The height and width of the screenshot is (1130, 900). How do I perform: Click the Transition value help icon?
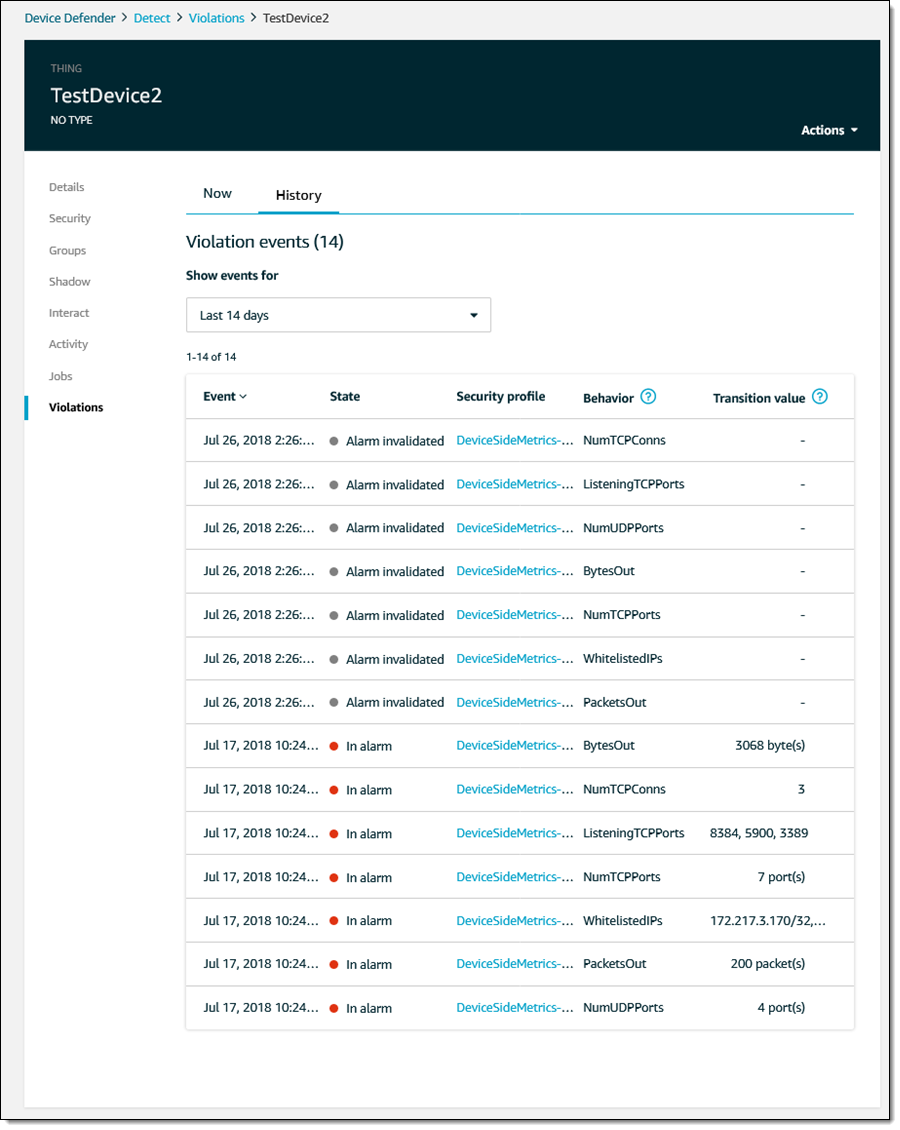(820, 397)
